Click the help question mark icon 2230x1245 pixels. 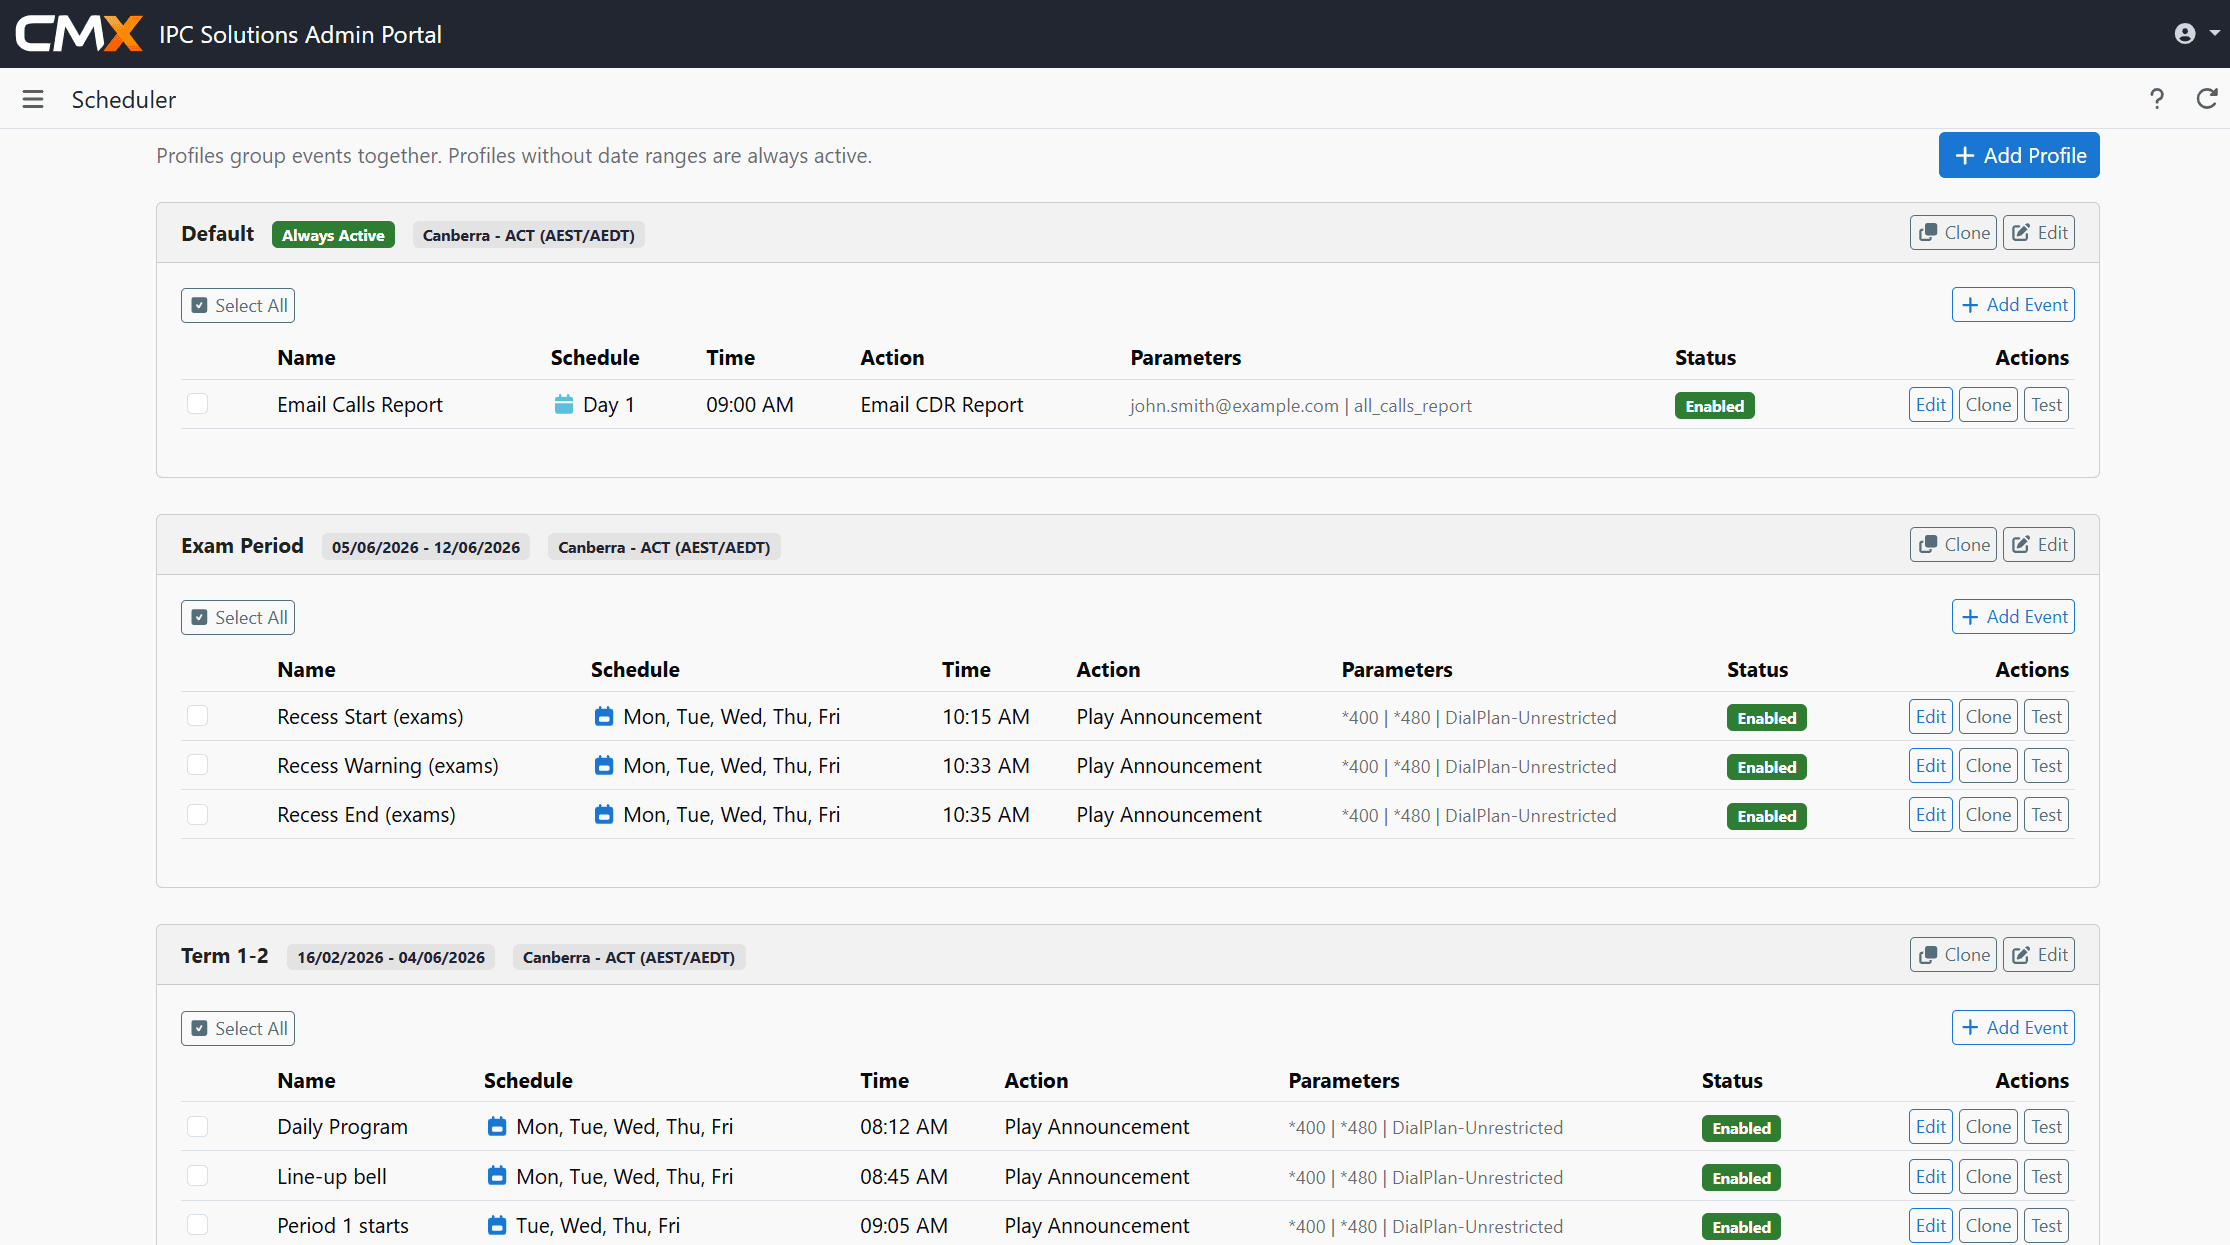pos(2157,99)
